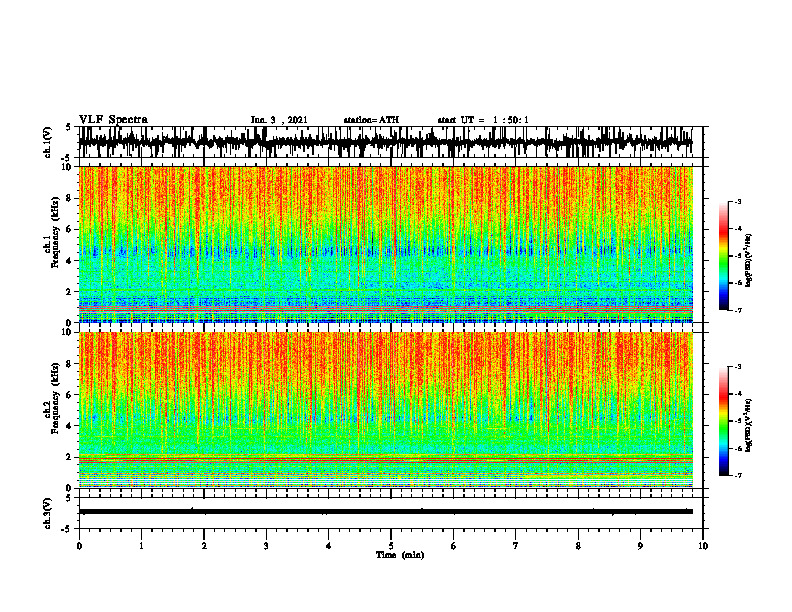Click the "6" frequency tick of ch.1 spectrogram
Image resolution: width=792 pixels, height=612 pixels.
pyautogui.click(x=70, y=229)
